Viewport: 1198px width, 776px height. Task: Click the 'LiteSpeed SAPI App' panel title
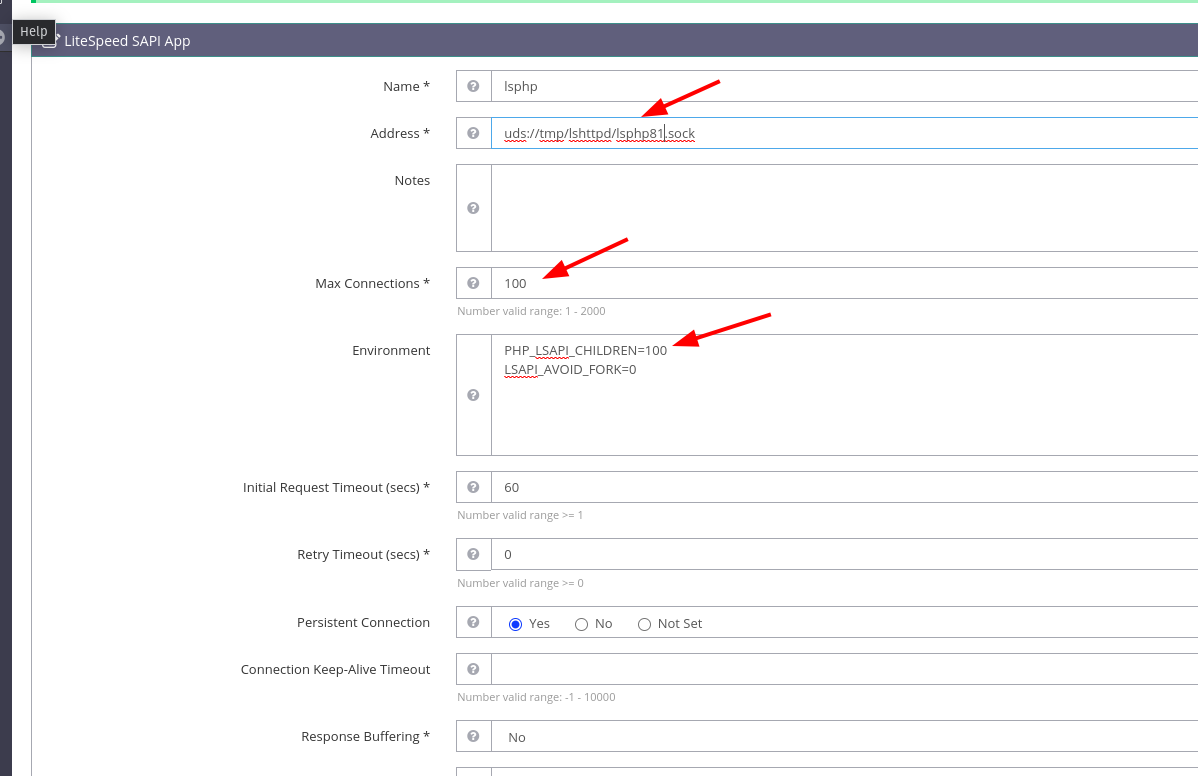[127, 41]
